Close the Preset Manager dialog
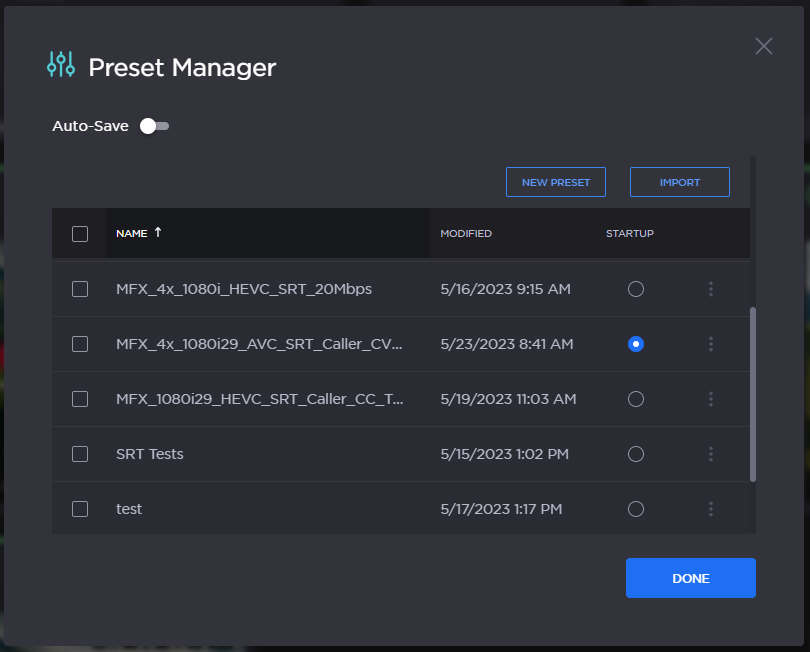Viewport: 810px width, 652px height. click(763, 46)
